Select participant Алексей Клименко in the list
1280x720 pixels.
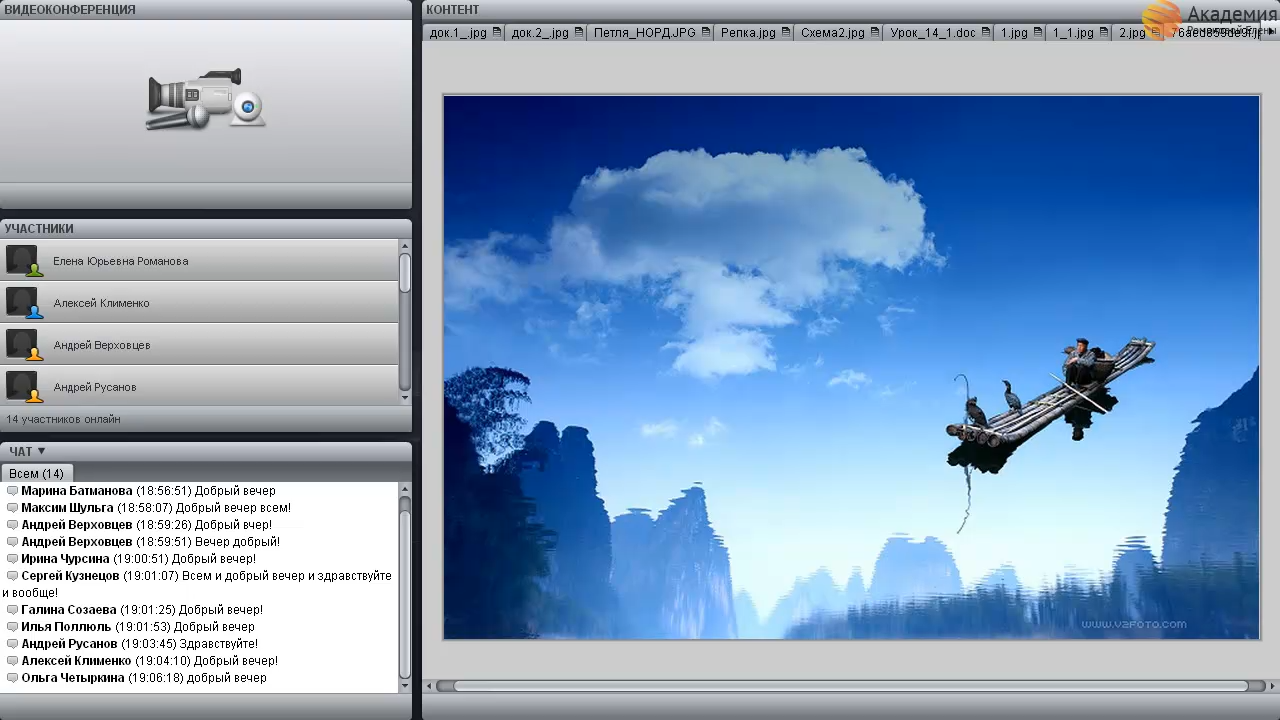(x=200, y=302)
